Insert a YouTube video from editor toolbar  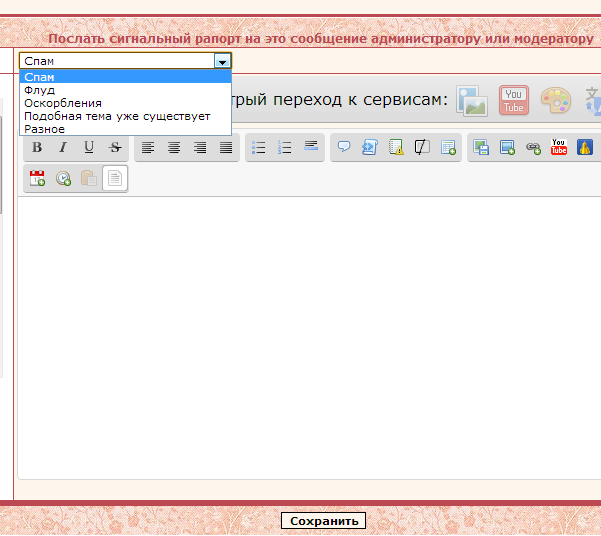click(559, 147)
